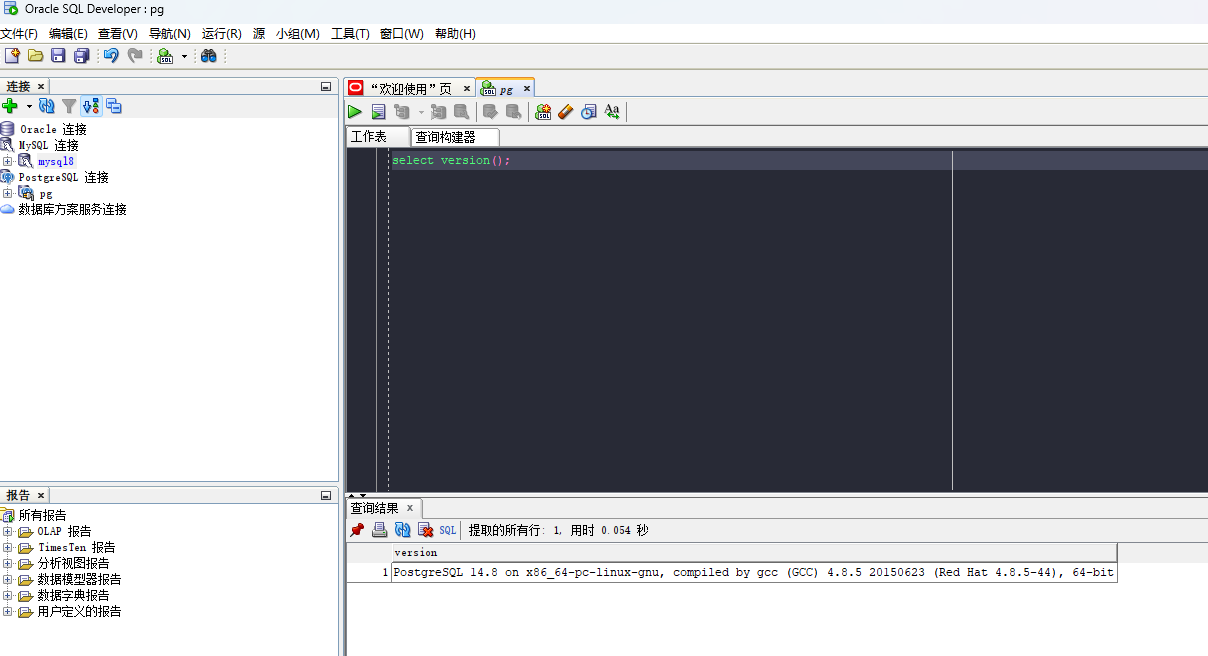
Task: Expand the TimesTen 报告 folder
Action: click(x=8, y=547)
